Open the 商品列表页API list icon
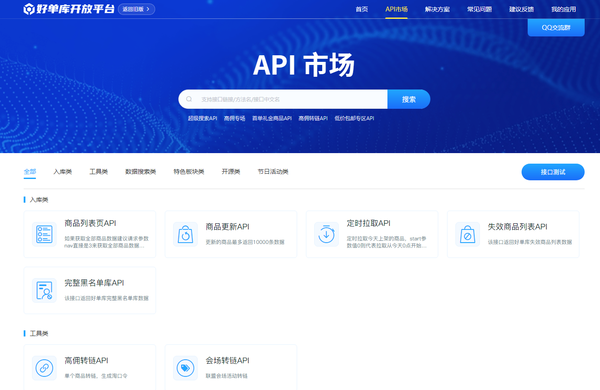 tap(44, 234)
